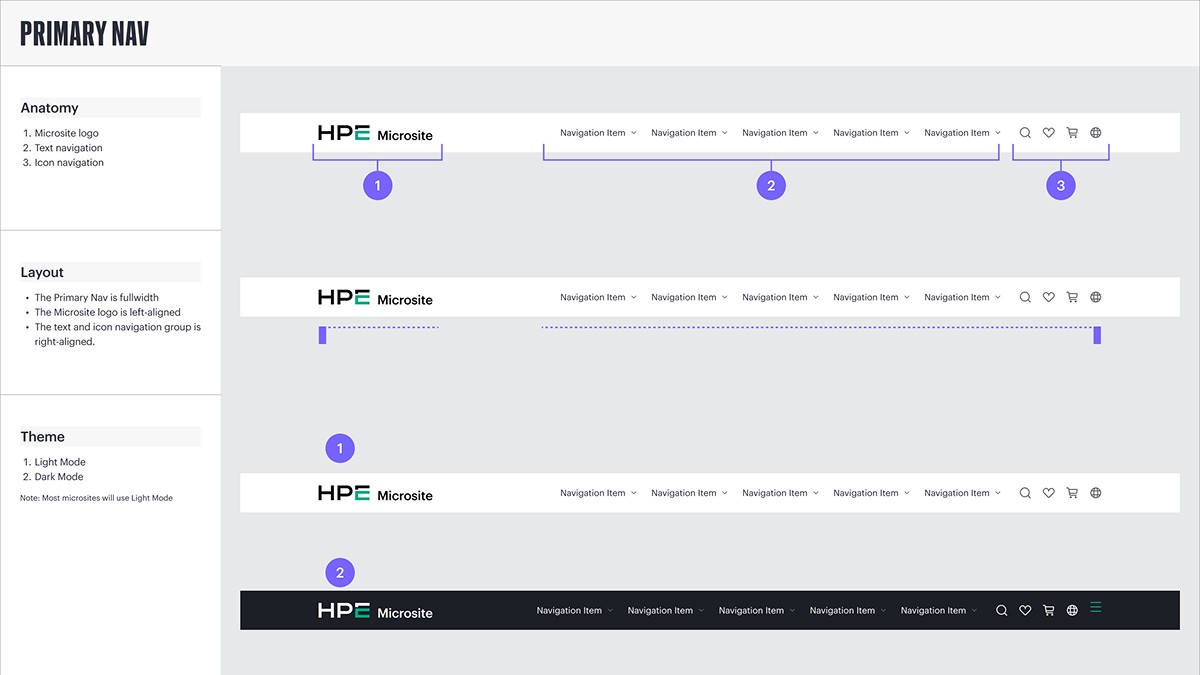1200x675 pixels.
Task: Click badge 2 above the dark mode example
Action: 339,572
